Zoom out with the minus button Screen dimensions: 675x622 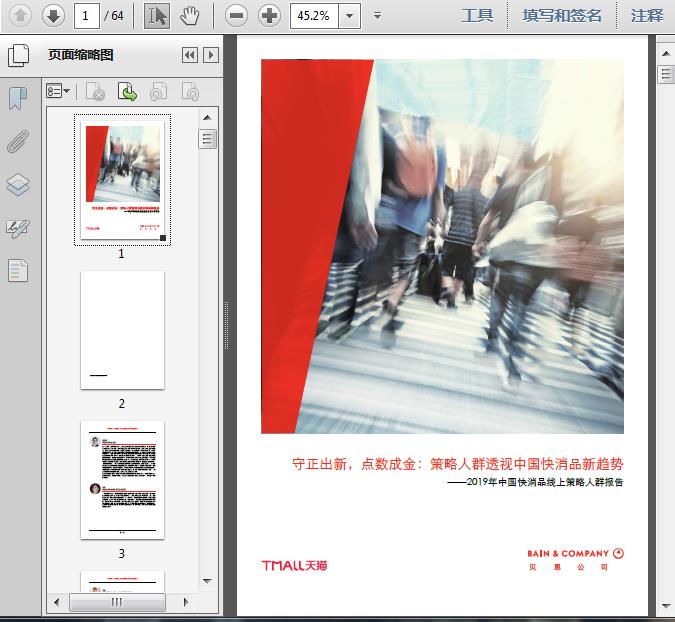pos(236,16)
